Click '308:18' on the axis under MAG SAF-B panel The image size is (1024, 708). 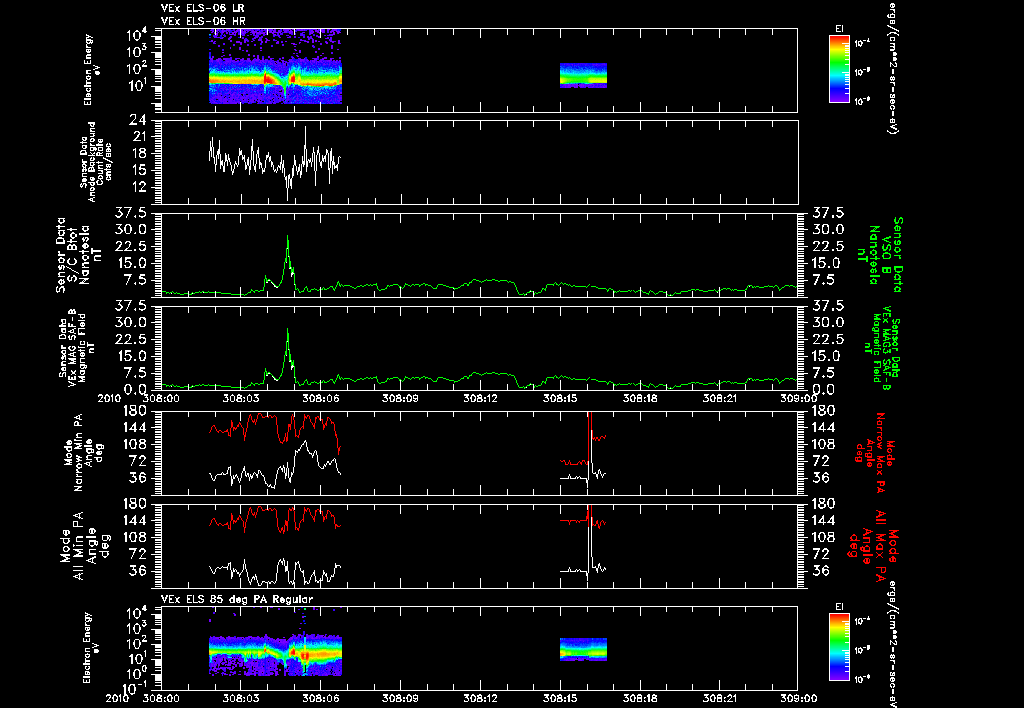(640, 398)
